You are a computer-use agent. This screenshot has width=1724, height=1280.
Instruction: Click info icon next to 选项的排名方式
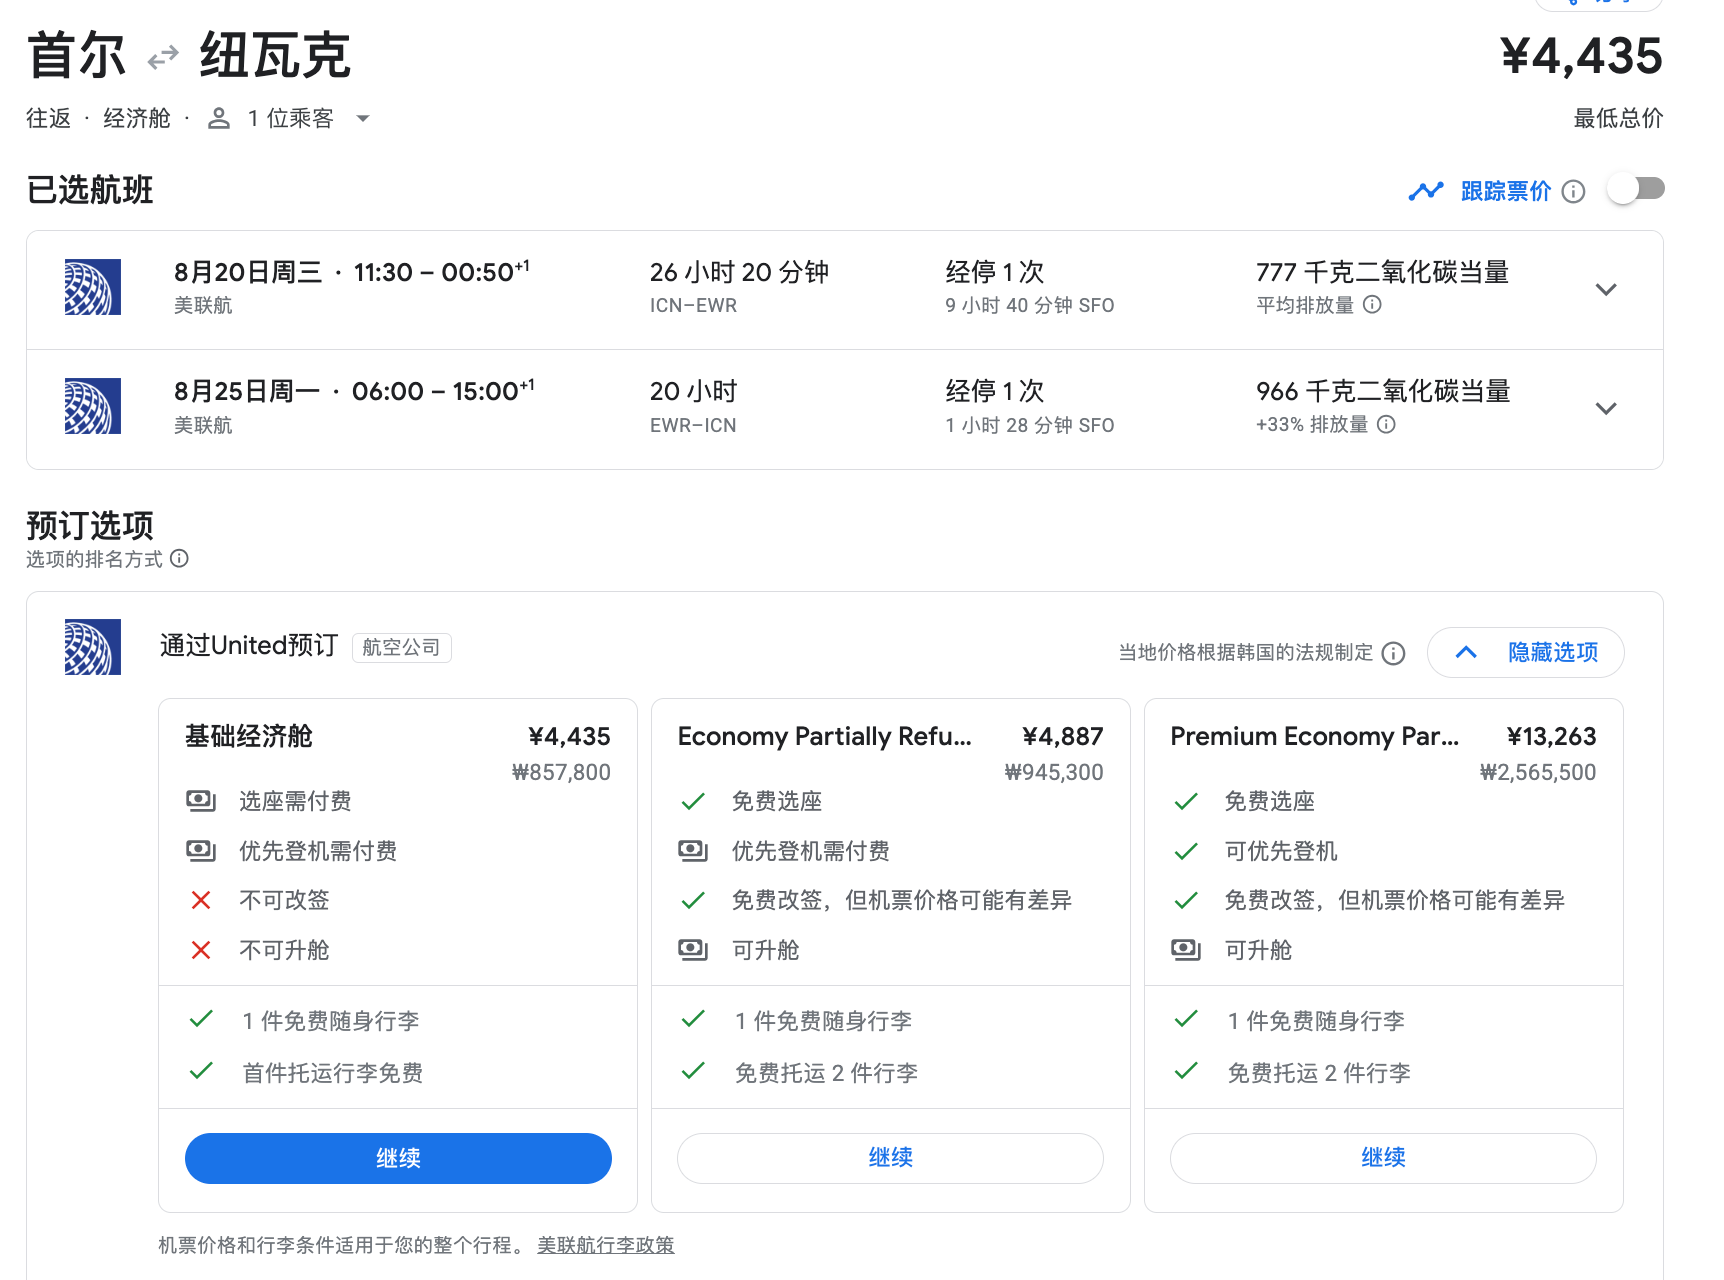[x=179, y=559]
